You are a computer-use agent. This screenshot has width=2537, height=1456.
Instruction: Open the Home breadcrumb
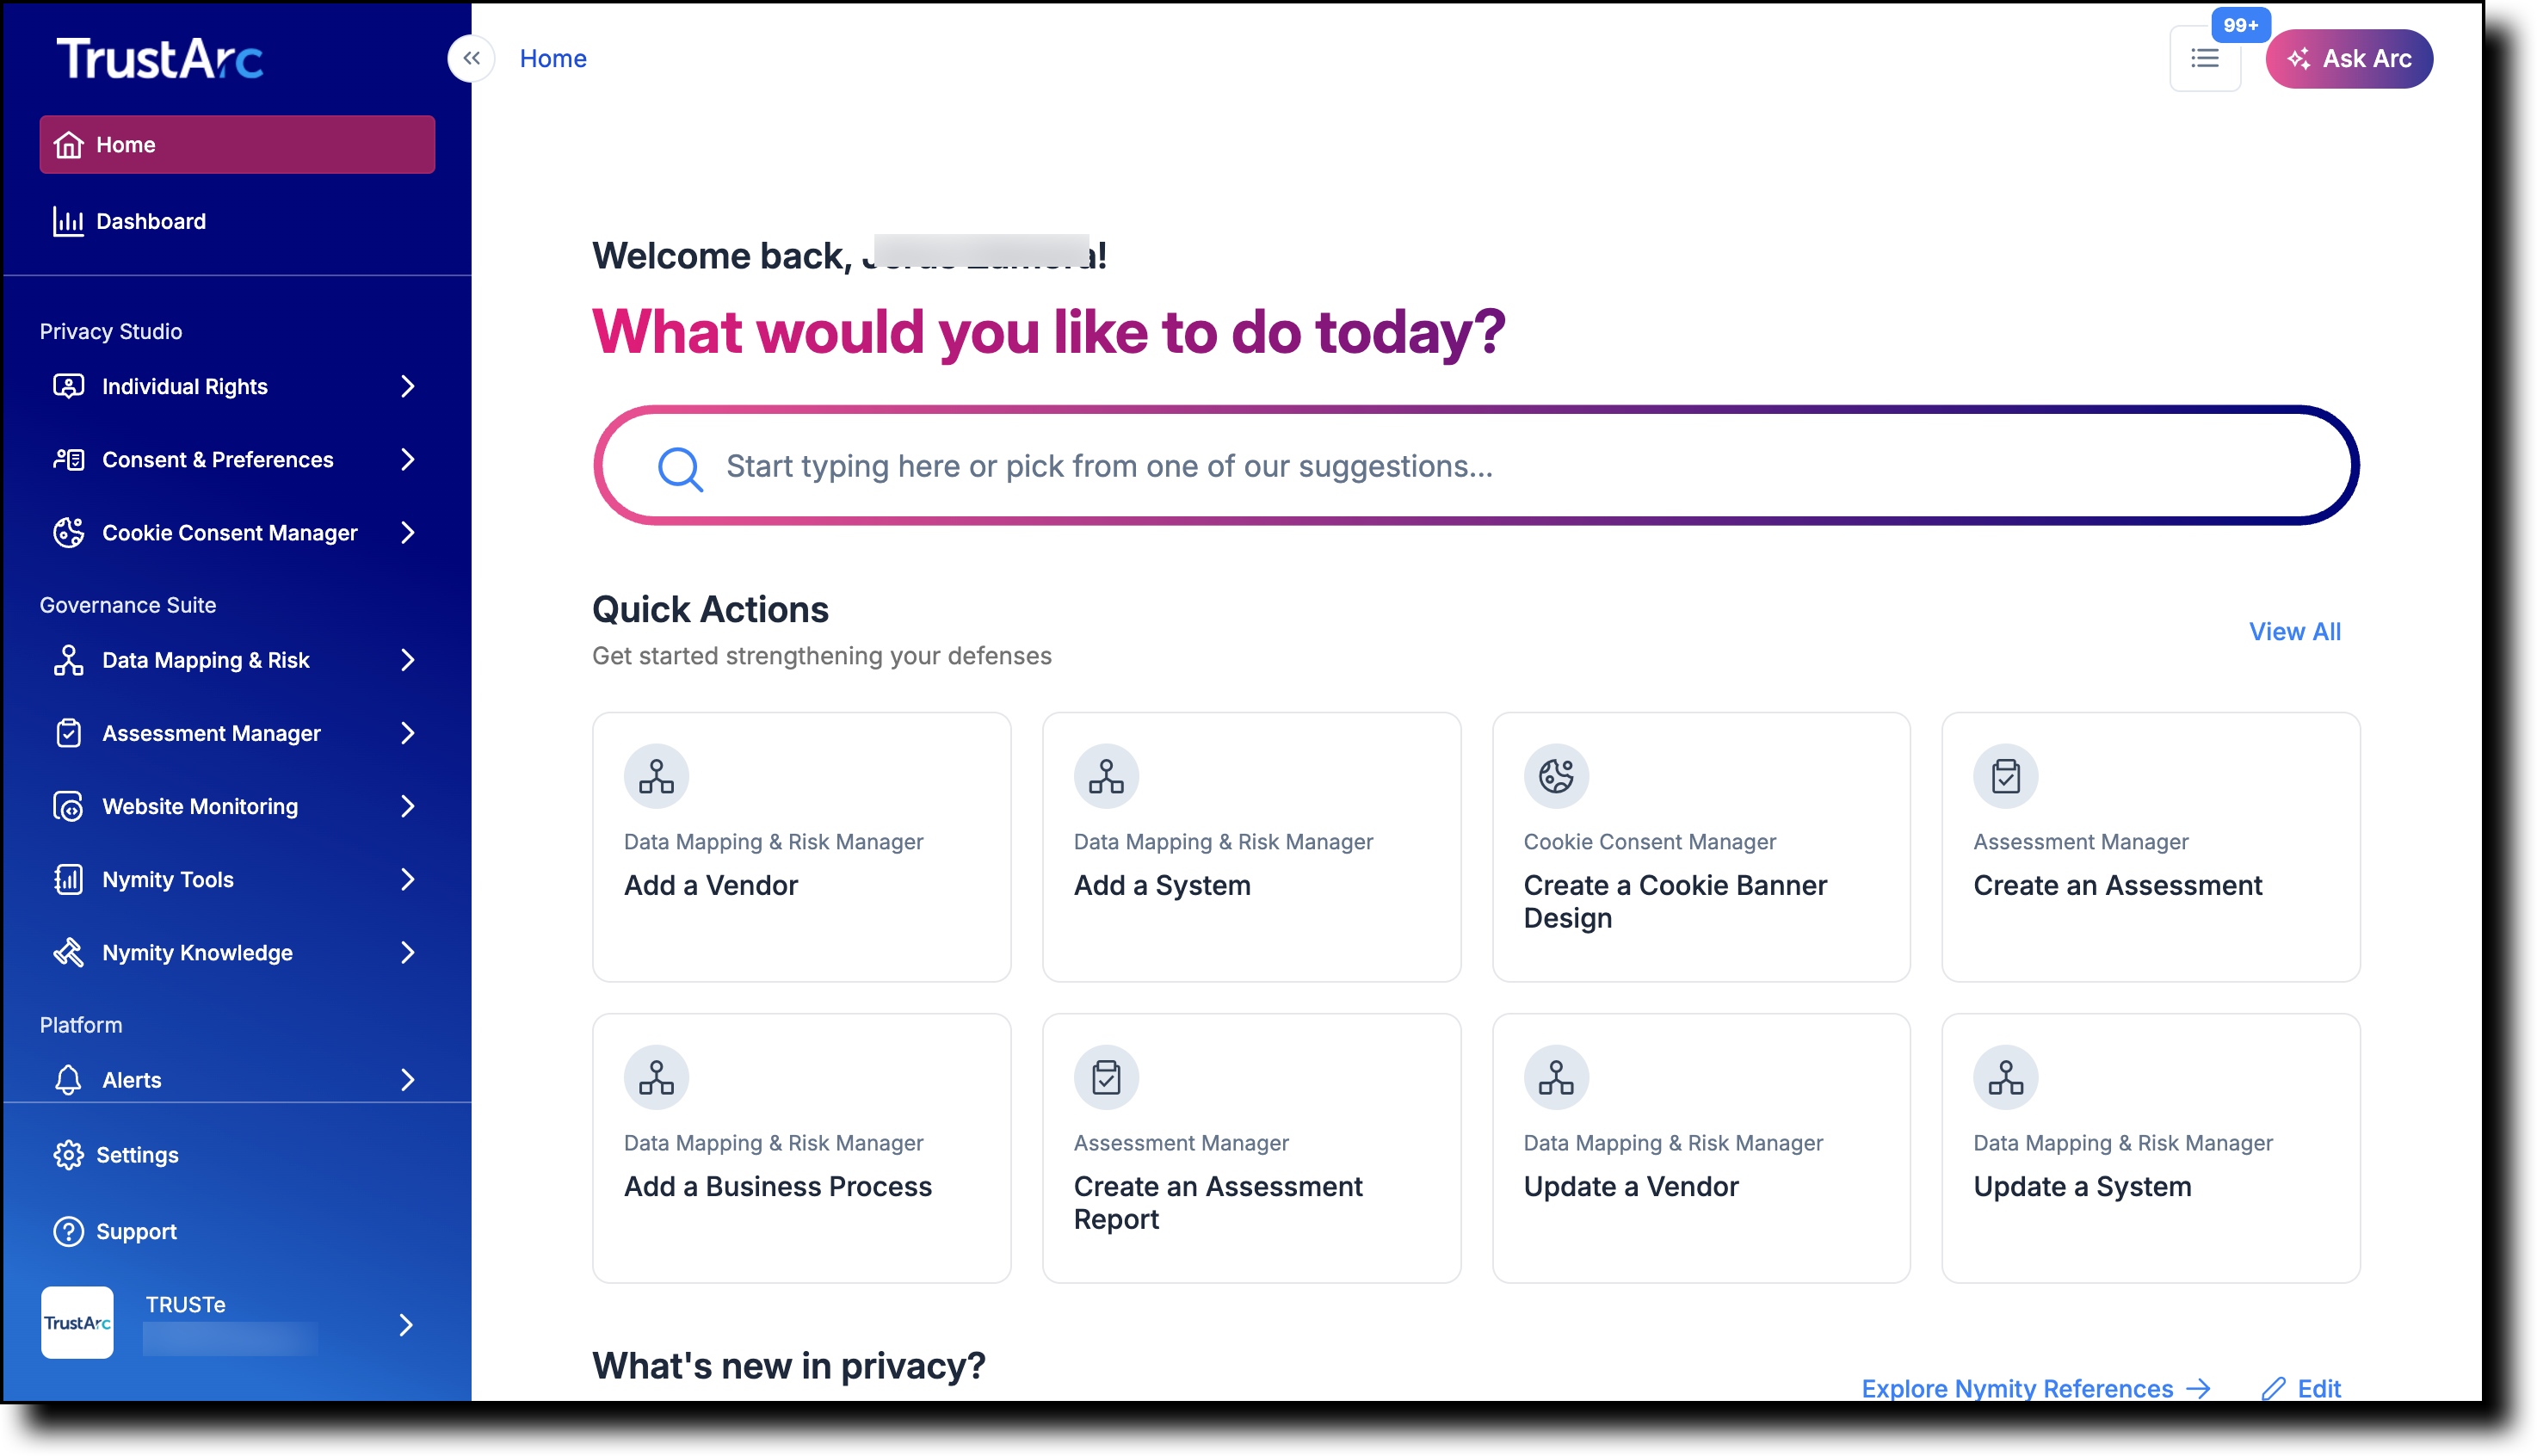pyautogui.click(x=552, y=58)
